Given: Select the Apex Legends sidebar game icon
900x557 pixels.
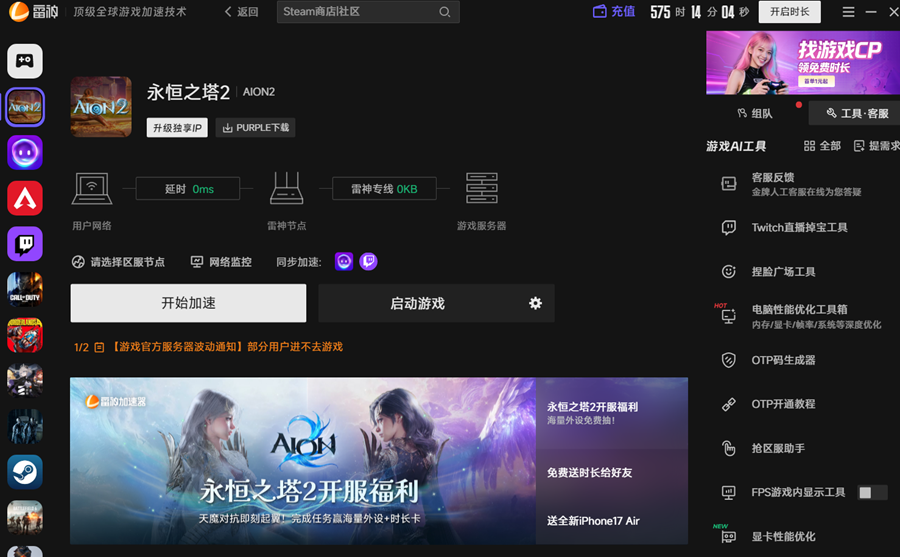Looking at the screenshot, I should click(x=25, y=198).
